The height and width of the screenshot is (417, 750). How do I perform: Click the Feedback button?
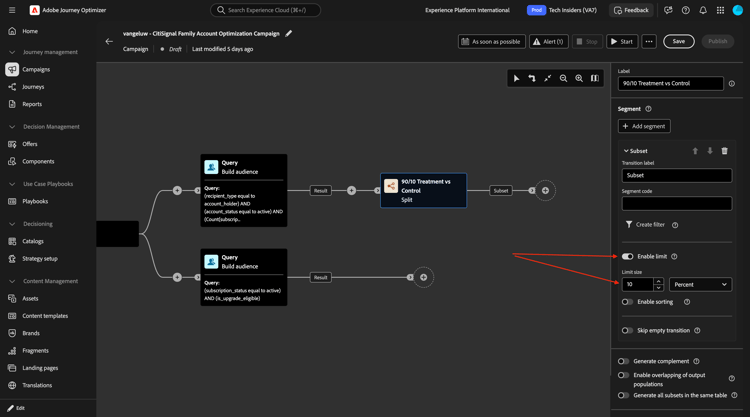(x=631, y=10)
